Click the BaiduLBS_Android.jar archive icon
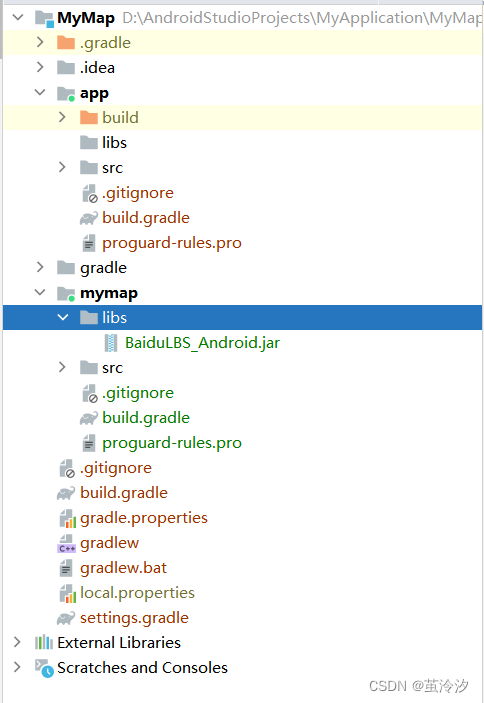 (x=111, y=343)
